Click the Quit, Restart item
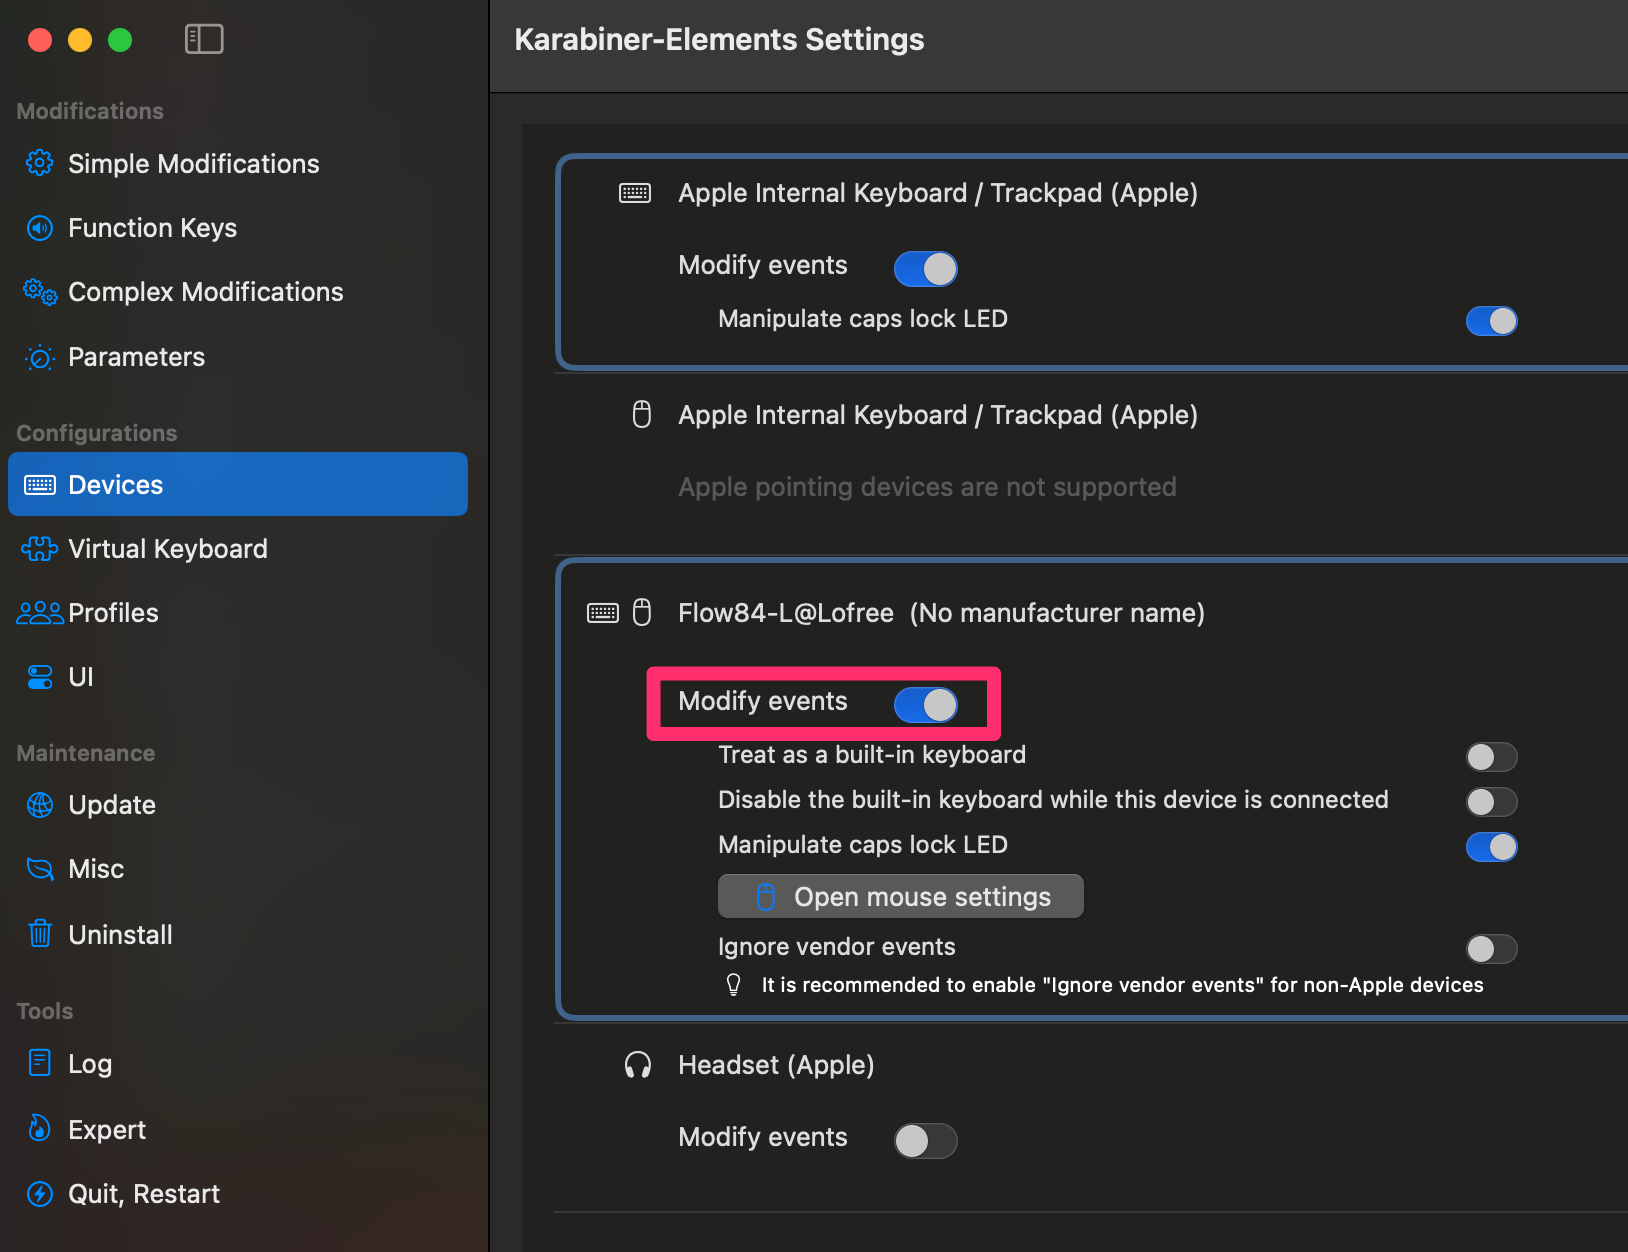 [x=143, y=1194]
